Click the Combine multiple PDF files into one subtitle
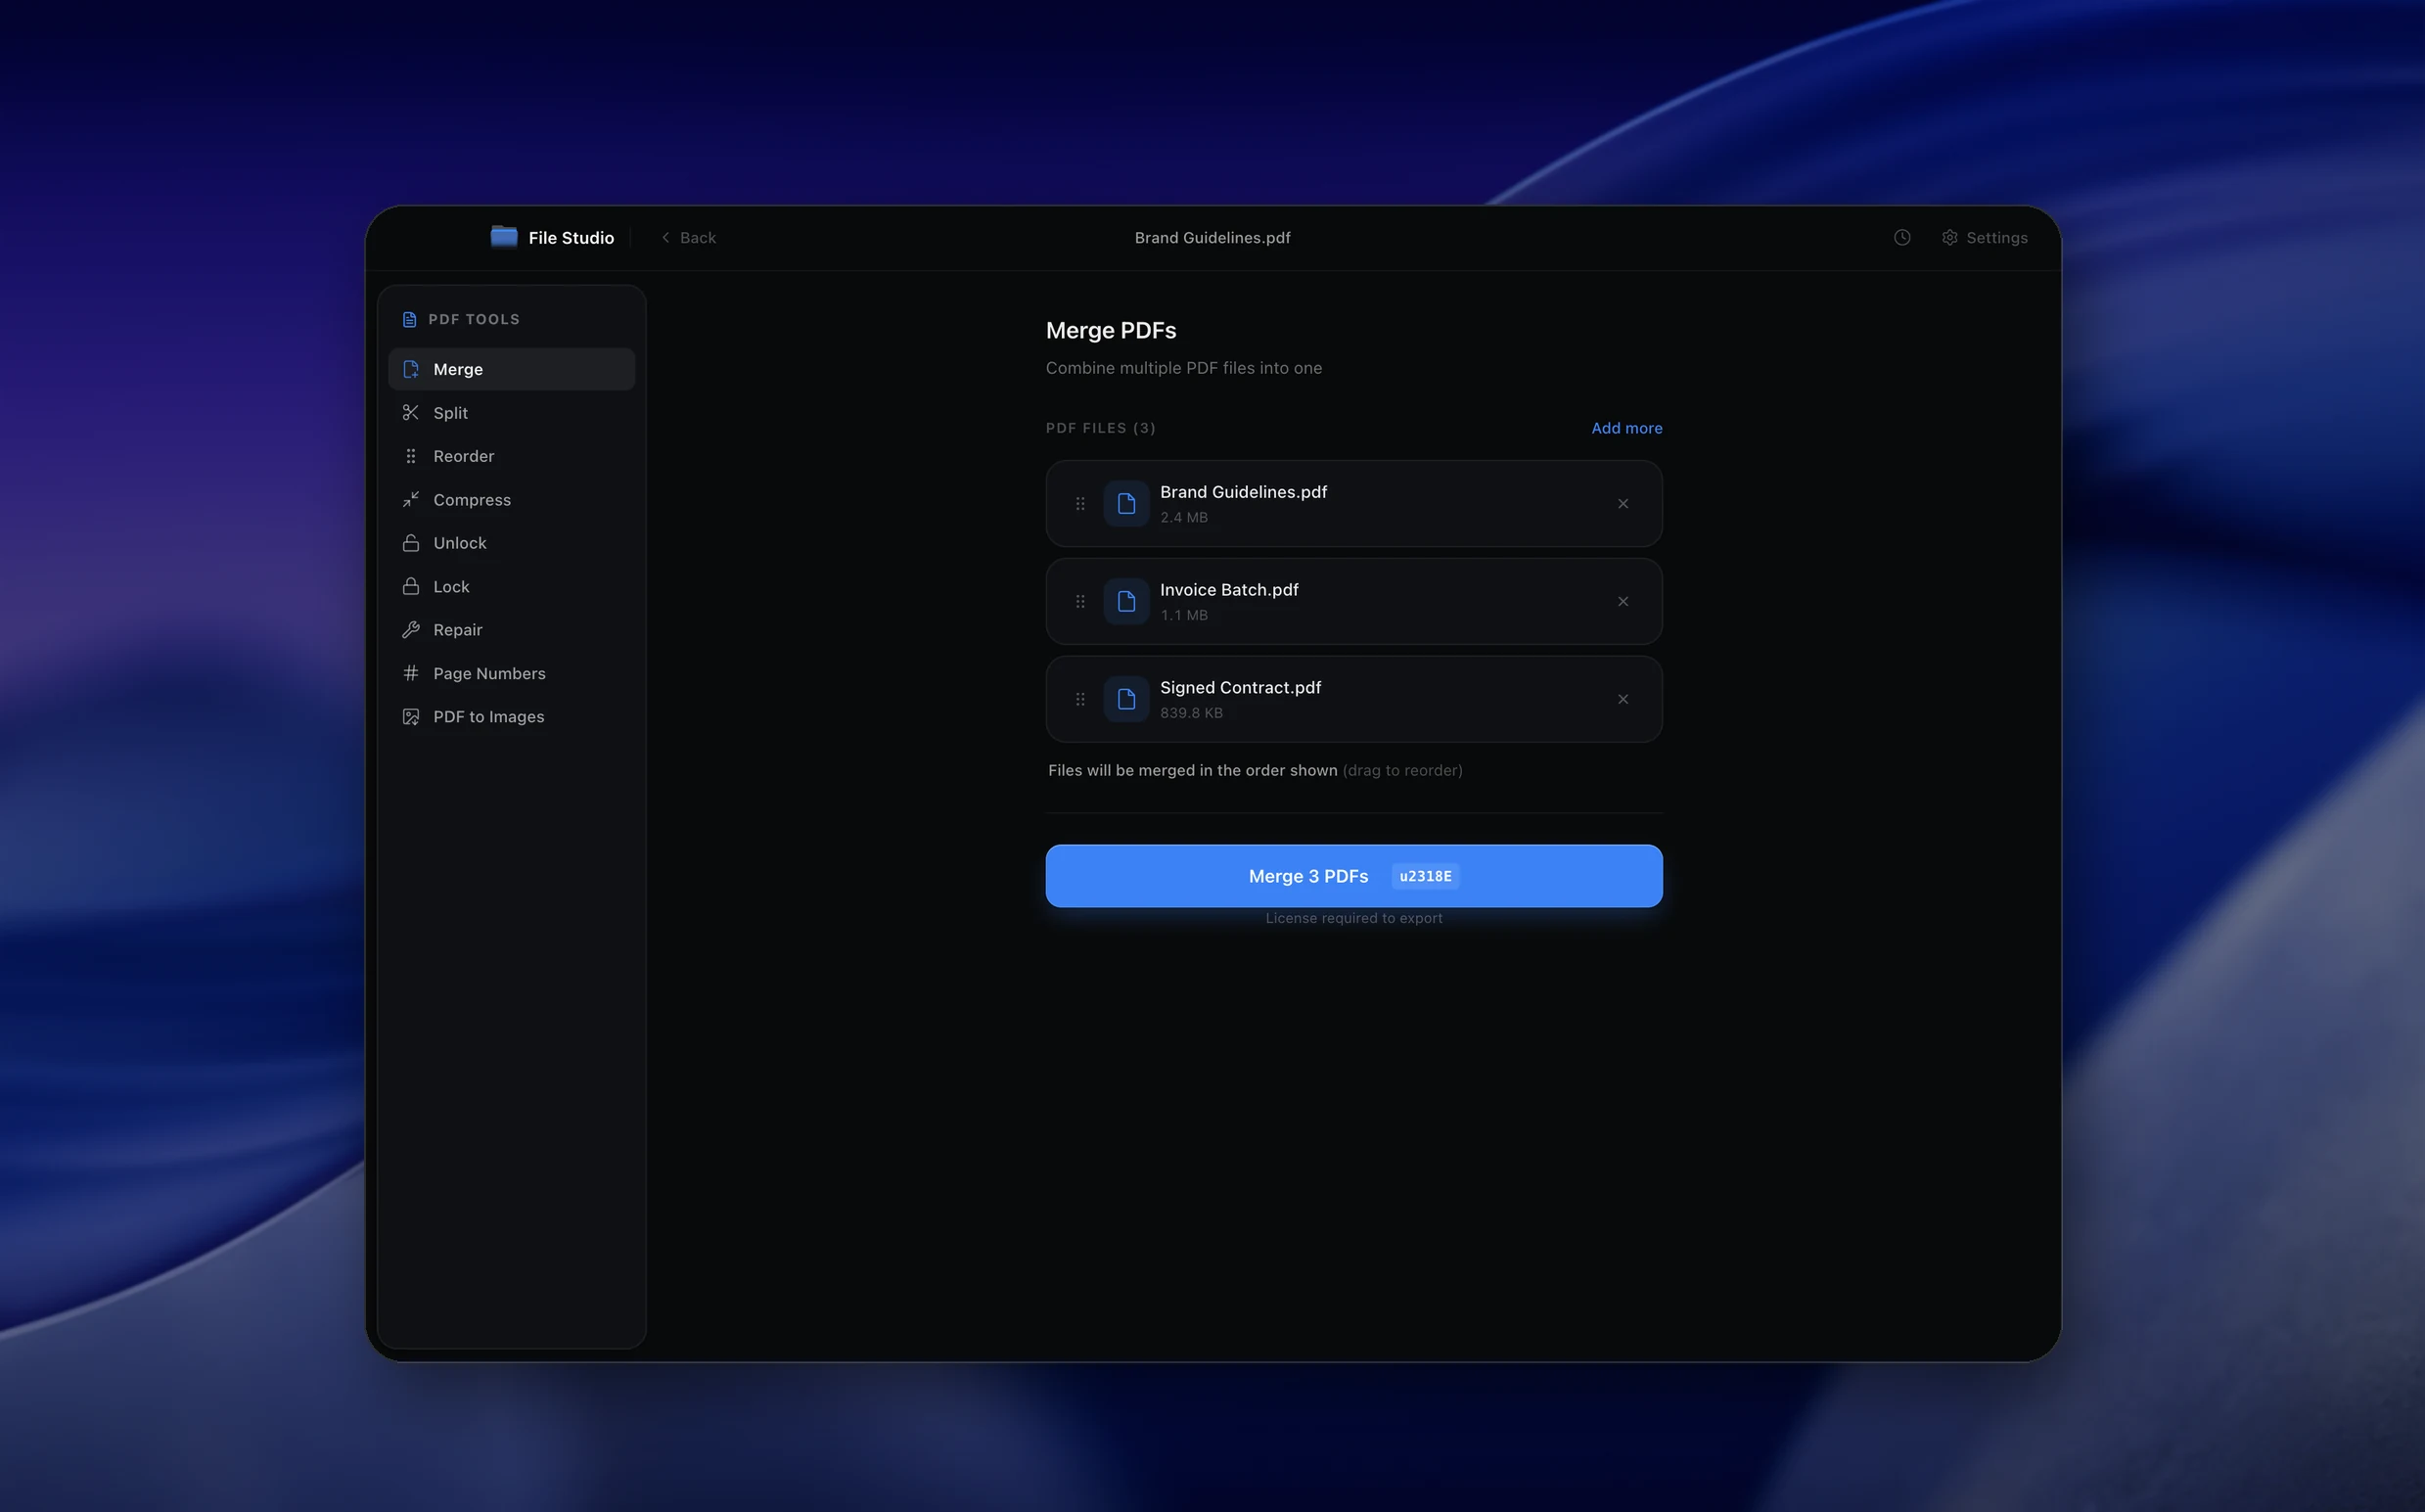 1184,368
